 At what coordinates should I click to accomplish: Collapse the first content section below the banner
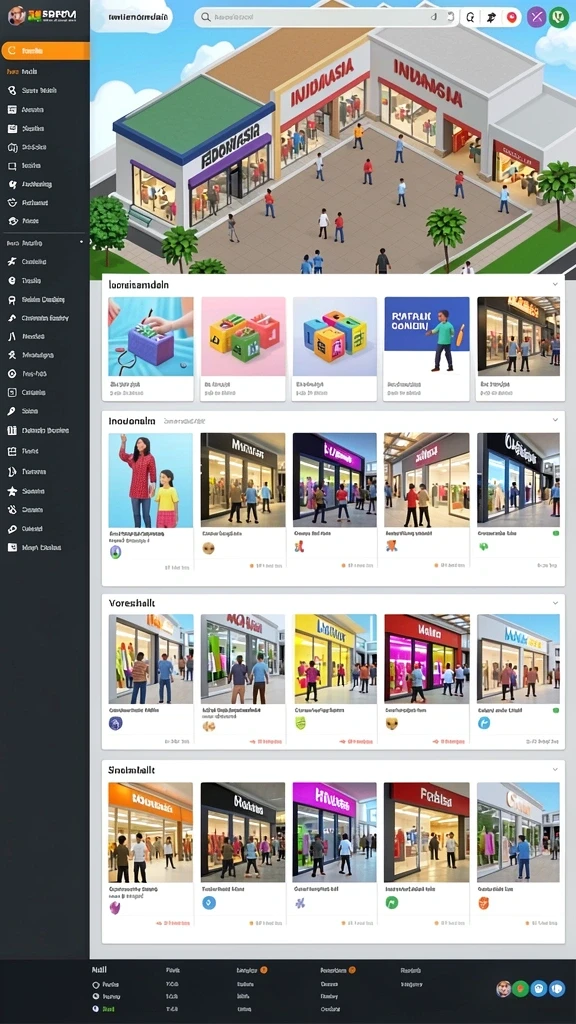pos(555,284)
